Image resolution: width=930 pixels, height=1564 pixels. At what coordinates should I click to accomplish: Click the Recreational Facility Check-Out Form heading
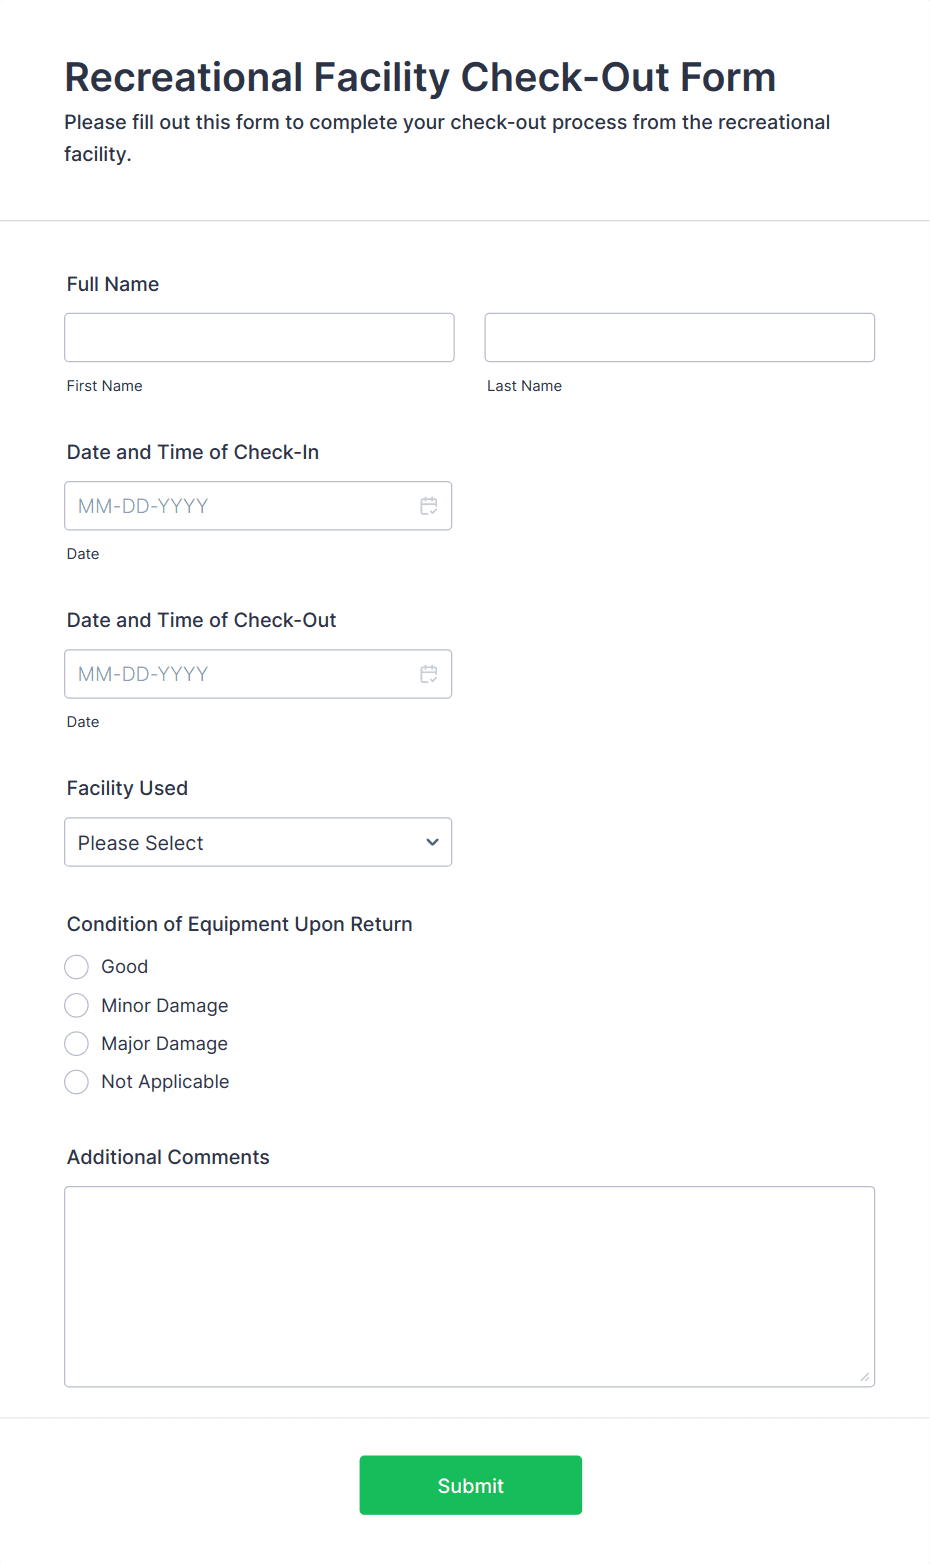pyautogui.click(x=420, y=77)
